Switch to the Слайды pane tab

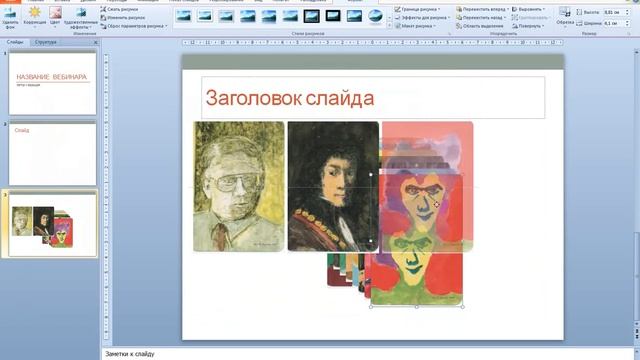(15, 42)
